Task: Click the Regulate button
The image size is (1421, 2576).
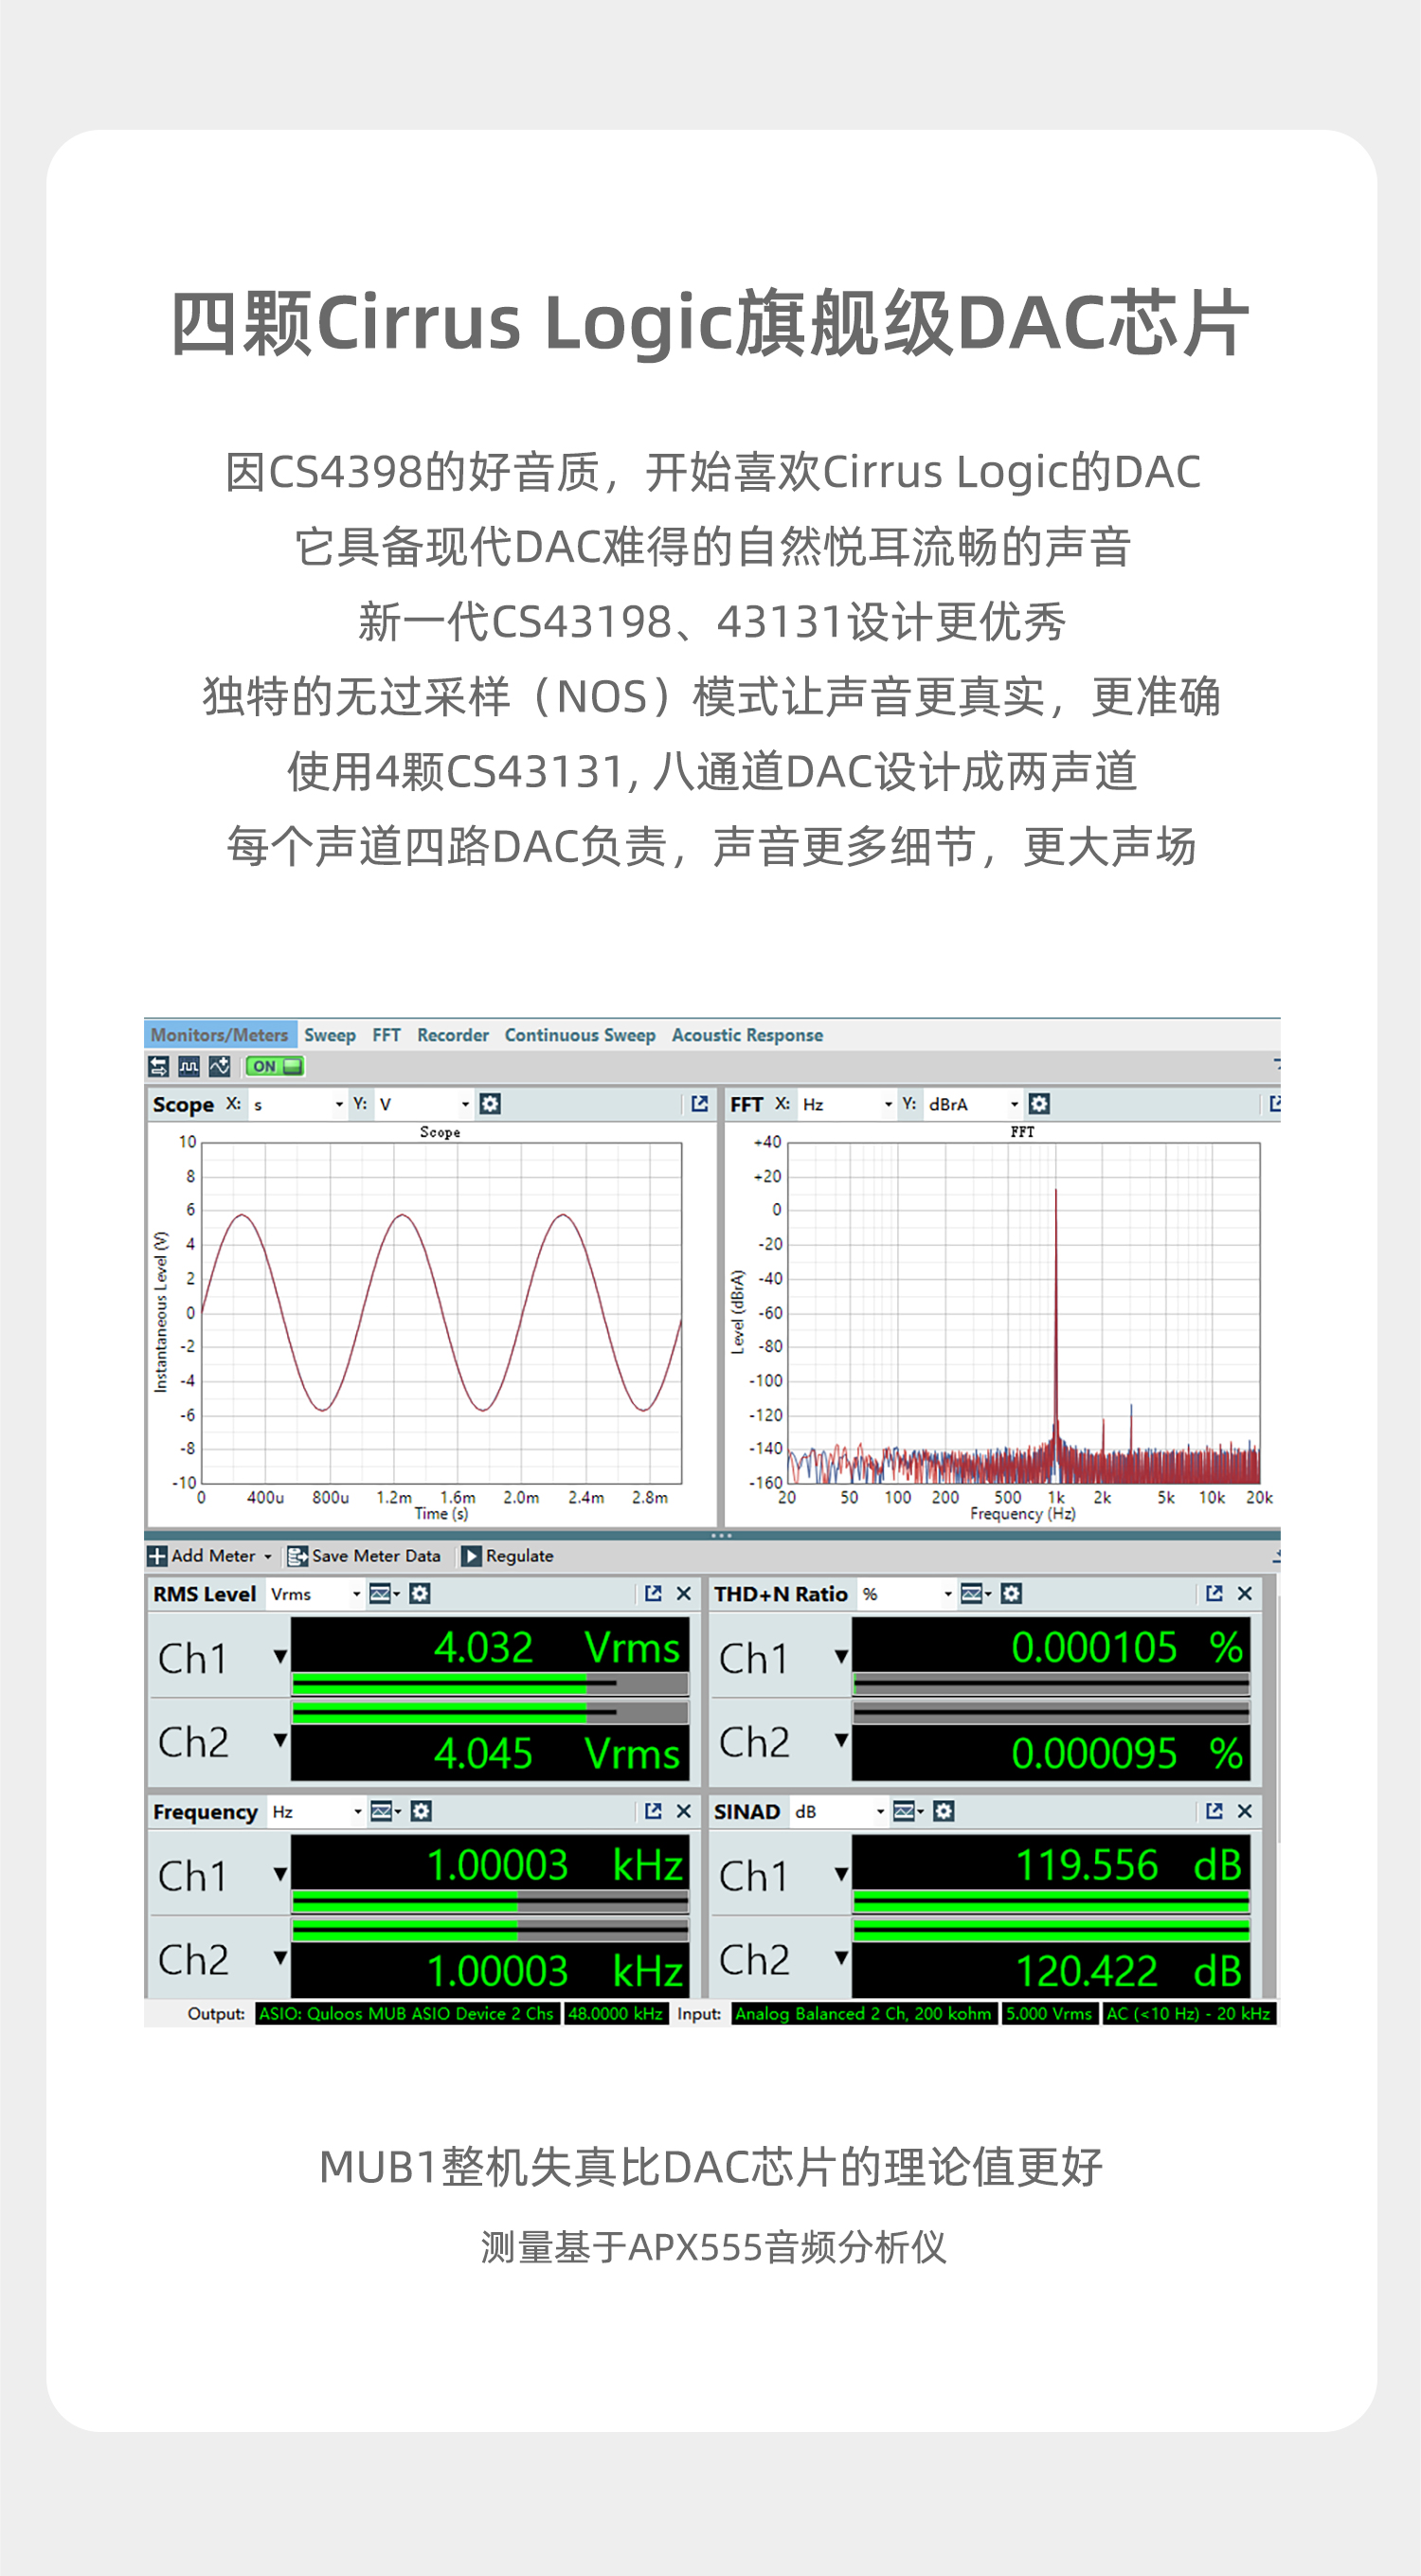Action: coord(508,1556)
